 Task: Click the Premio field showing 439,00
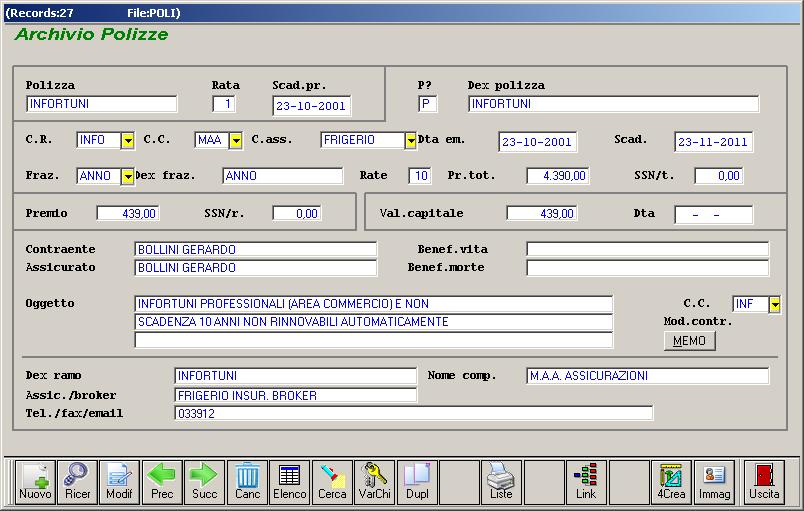coord(128,213)
